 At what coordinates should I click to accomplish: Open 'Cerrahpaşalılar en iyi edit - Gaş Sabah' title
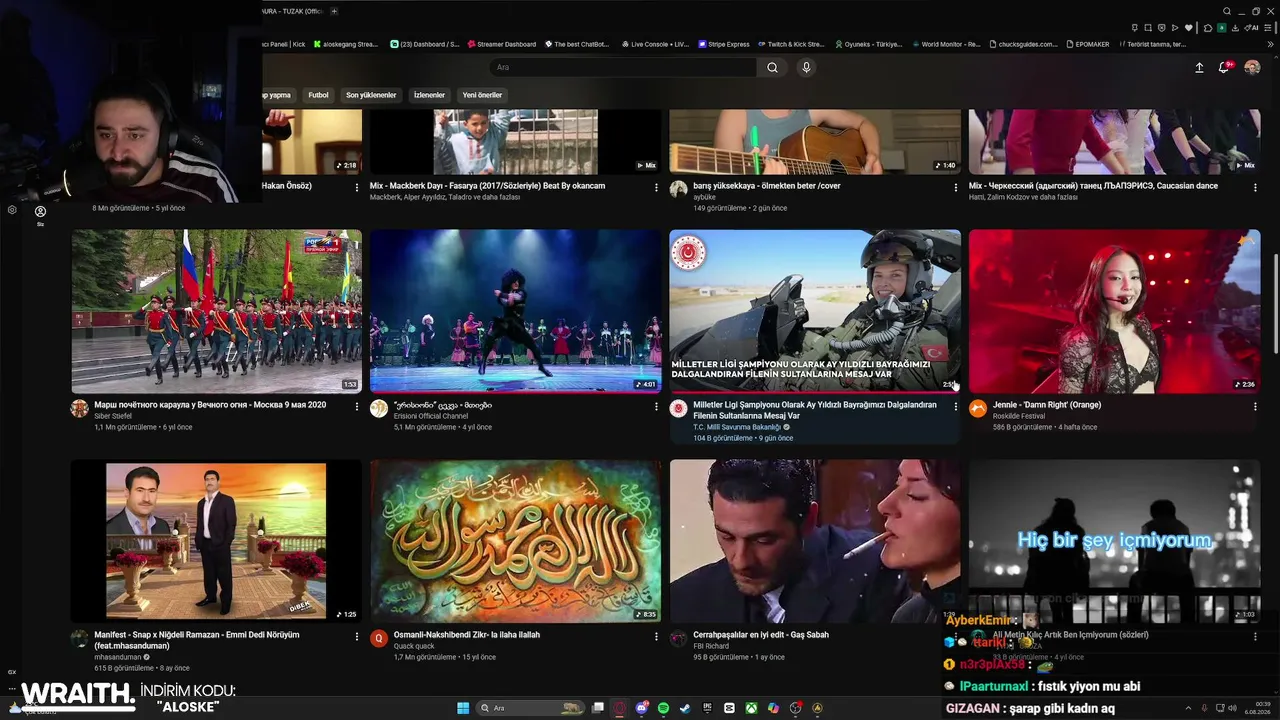pos(761,635)
